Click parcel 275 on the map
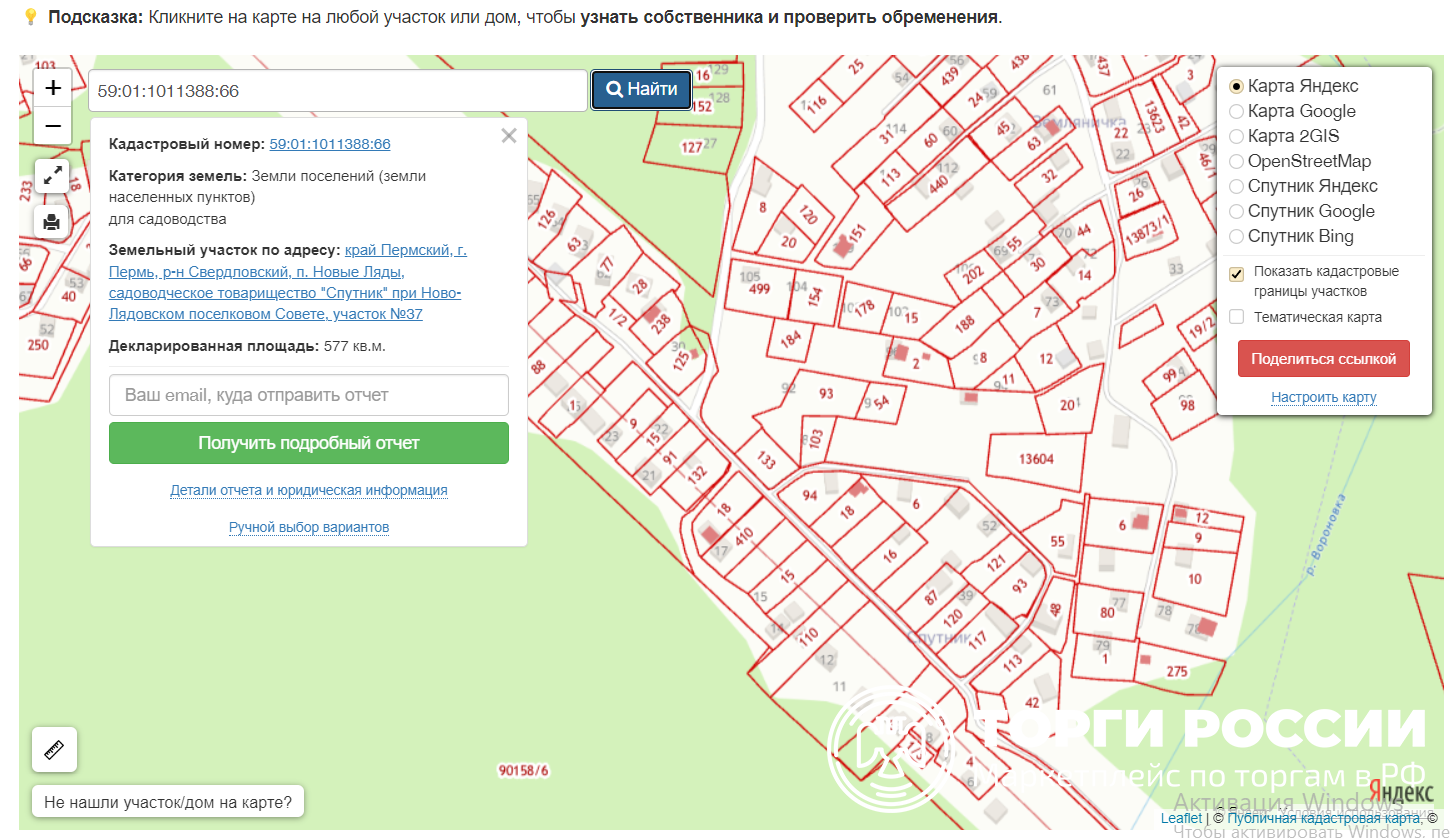 pos(1177,672)
